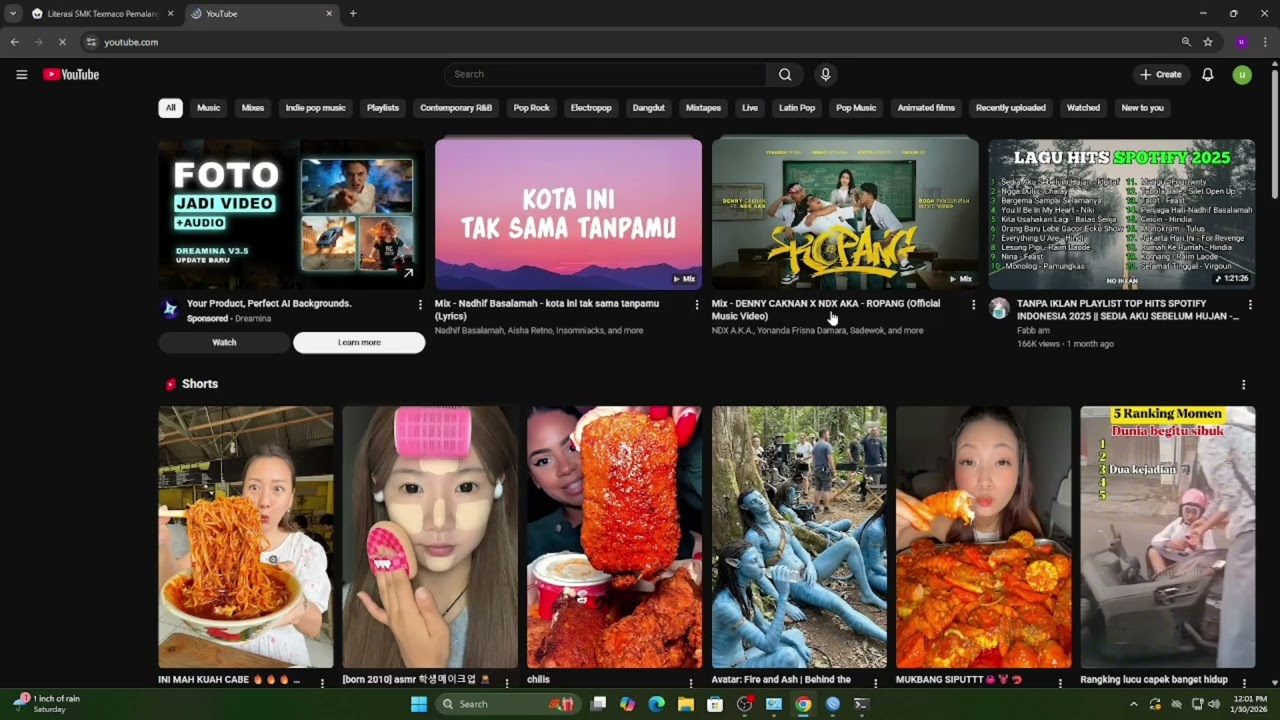Show hidden system tray icons
Image resolution: width=1280 pixels, height=720 pixels.
[1134, 704]
